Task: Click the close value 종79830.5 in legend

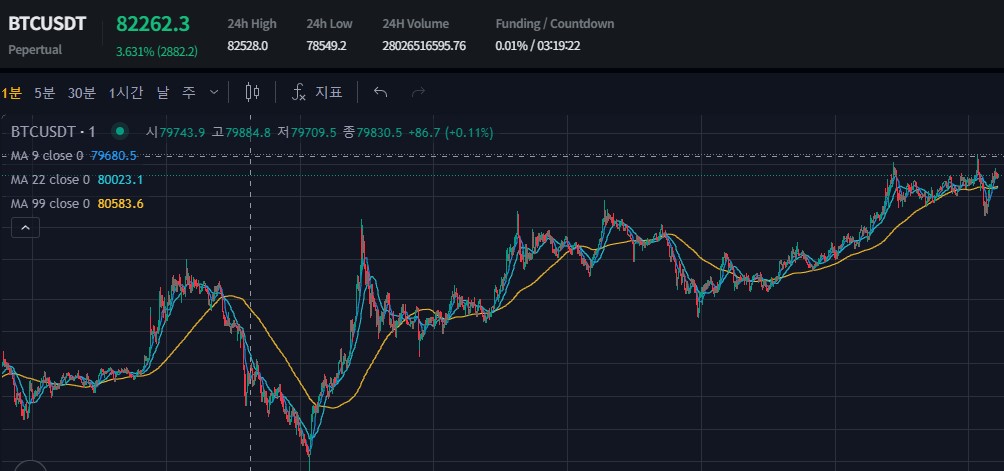Action: pyautogui.click(x=373, y=132)
